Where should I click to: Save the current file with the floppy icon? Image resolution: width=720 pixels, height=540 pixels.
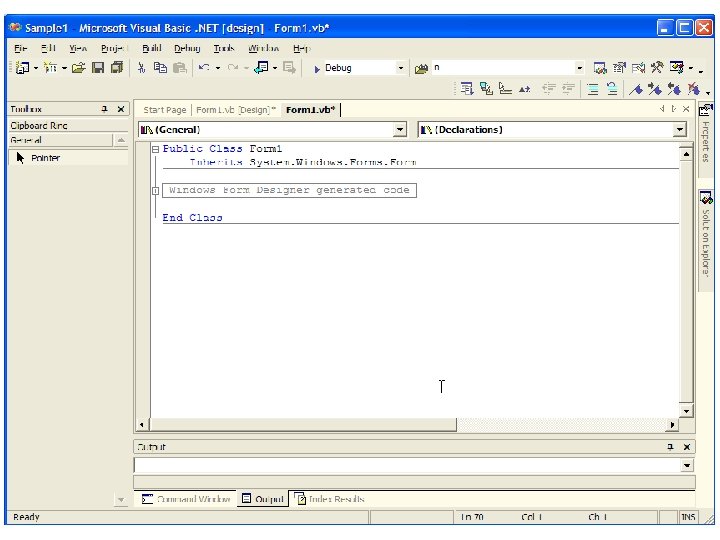(x=98, y=68)
